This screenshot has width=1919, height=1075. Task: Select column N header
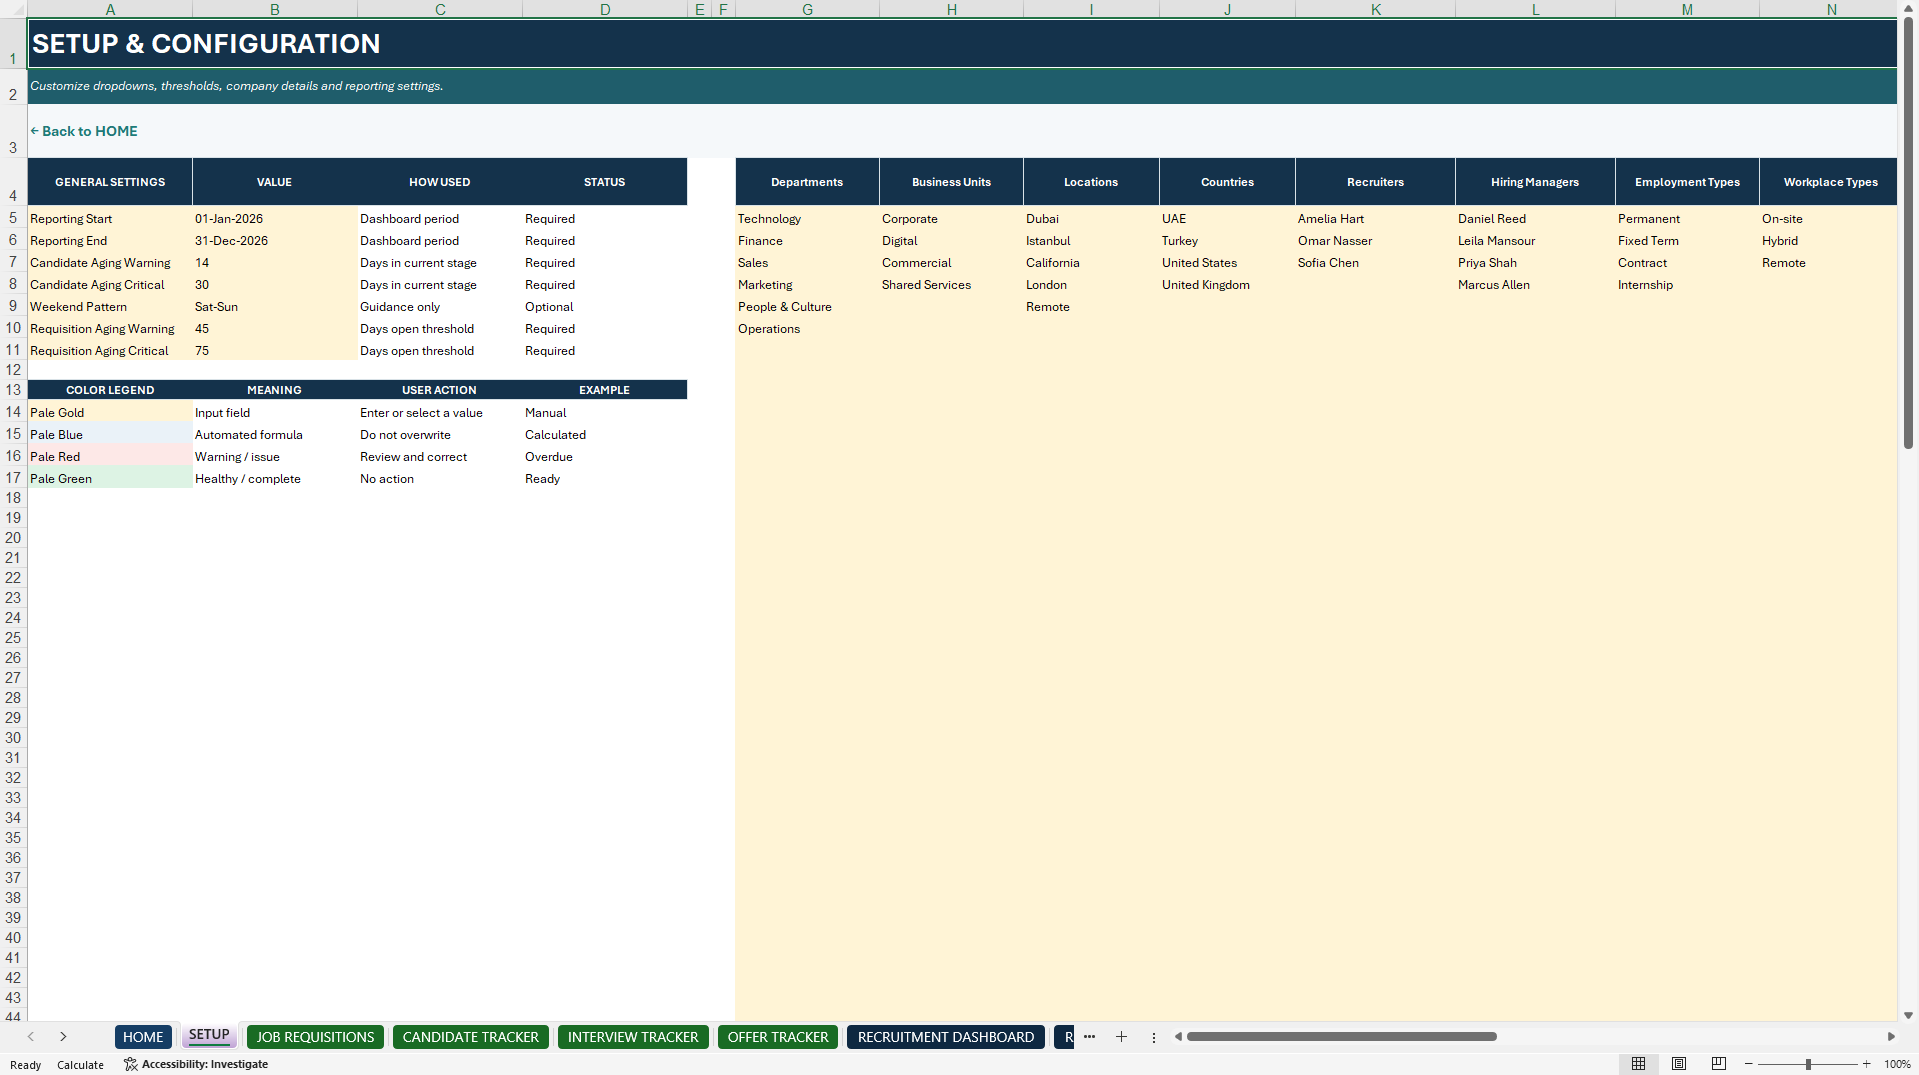tap(1830, 9)
